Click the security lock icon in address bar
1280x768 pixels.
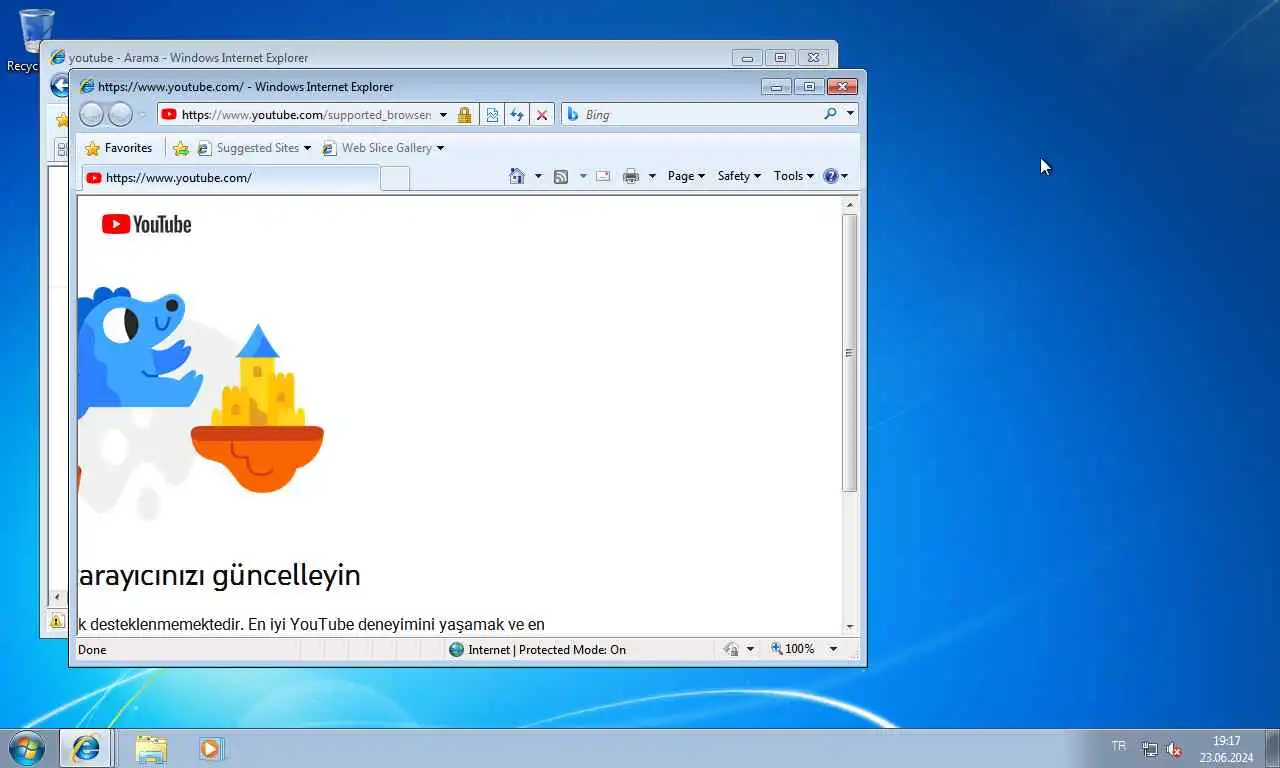[464, 115]
